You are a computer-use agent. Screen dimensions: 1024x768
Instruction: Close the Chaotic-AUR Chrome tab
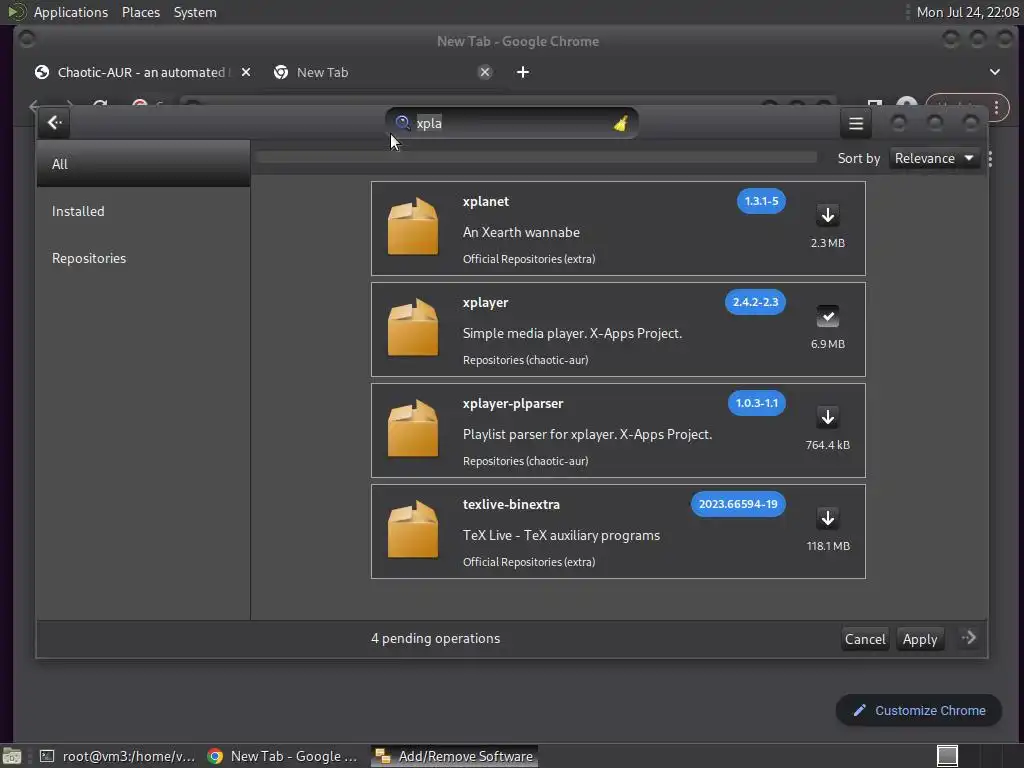pos(246,72)
